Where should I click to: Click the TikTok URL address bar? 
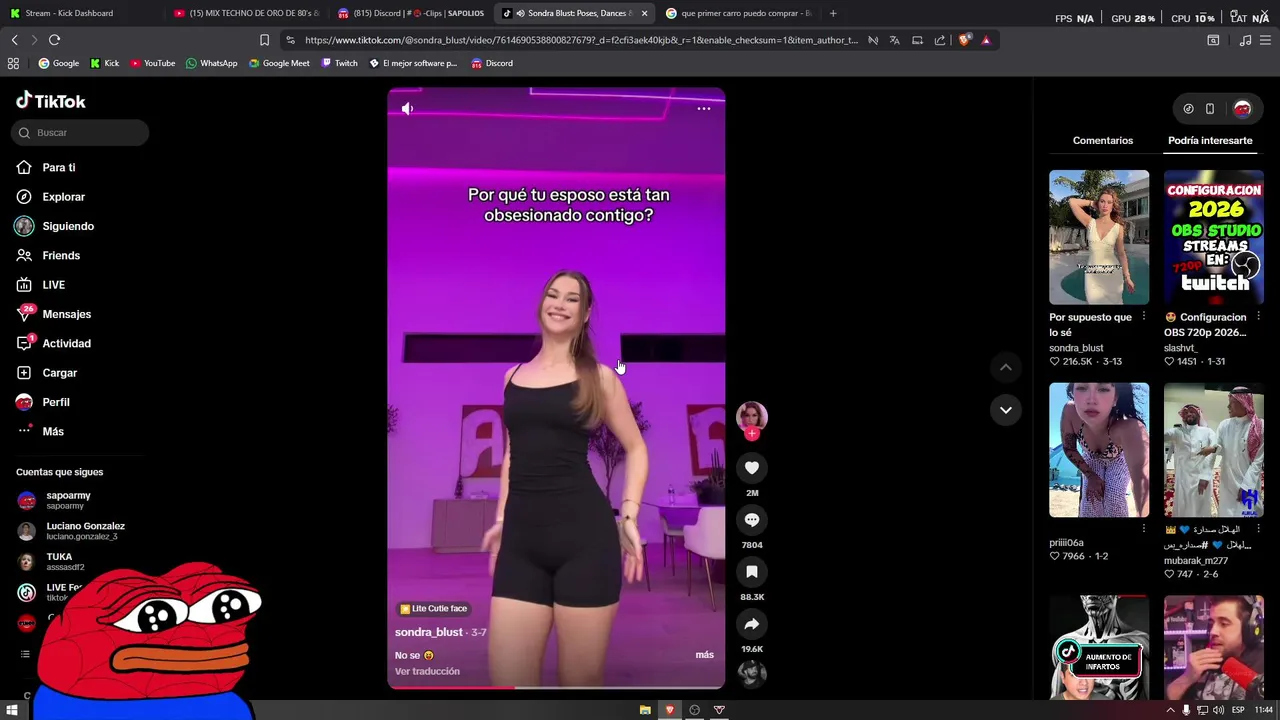580,40
